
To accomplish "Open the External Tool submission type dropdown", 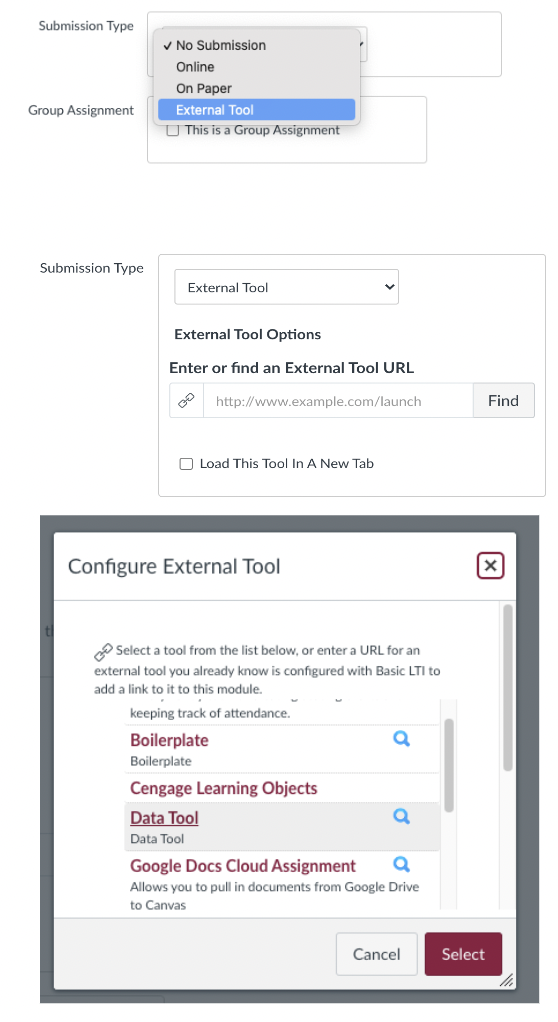I will pyautogui.click(x=286, y=287).
